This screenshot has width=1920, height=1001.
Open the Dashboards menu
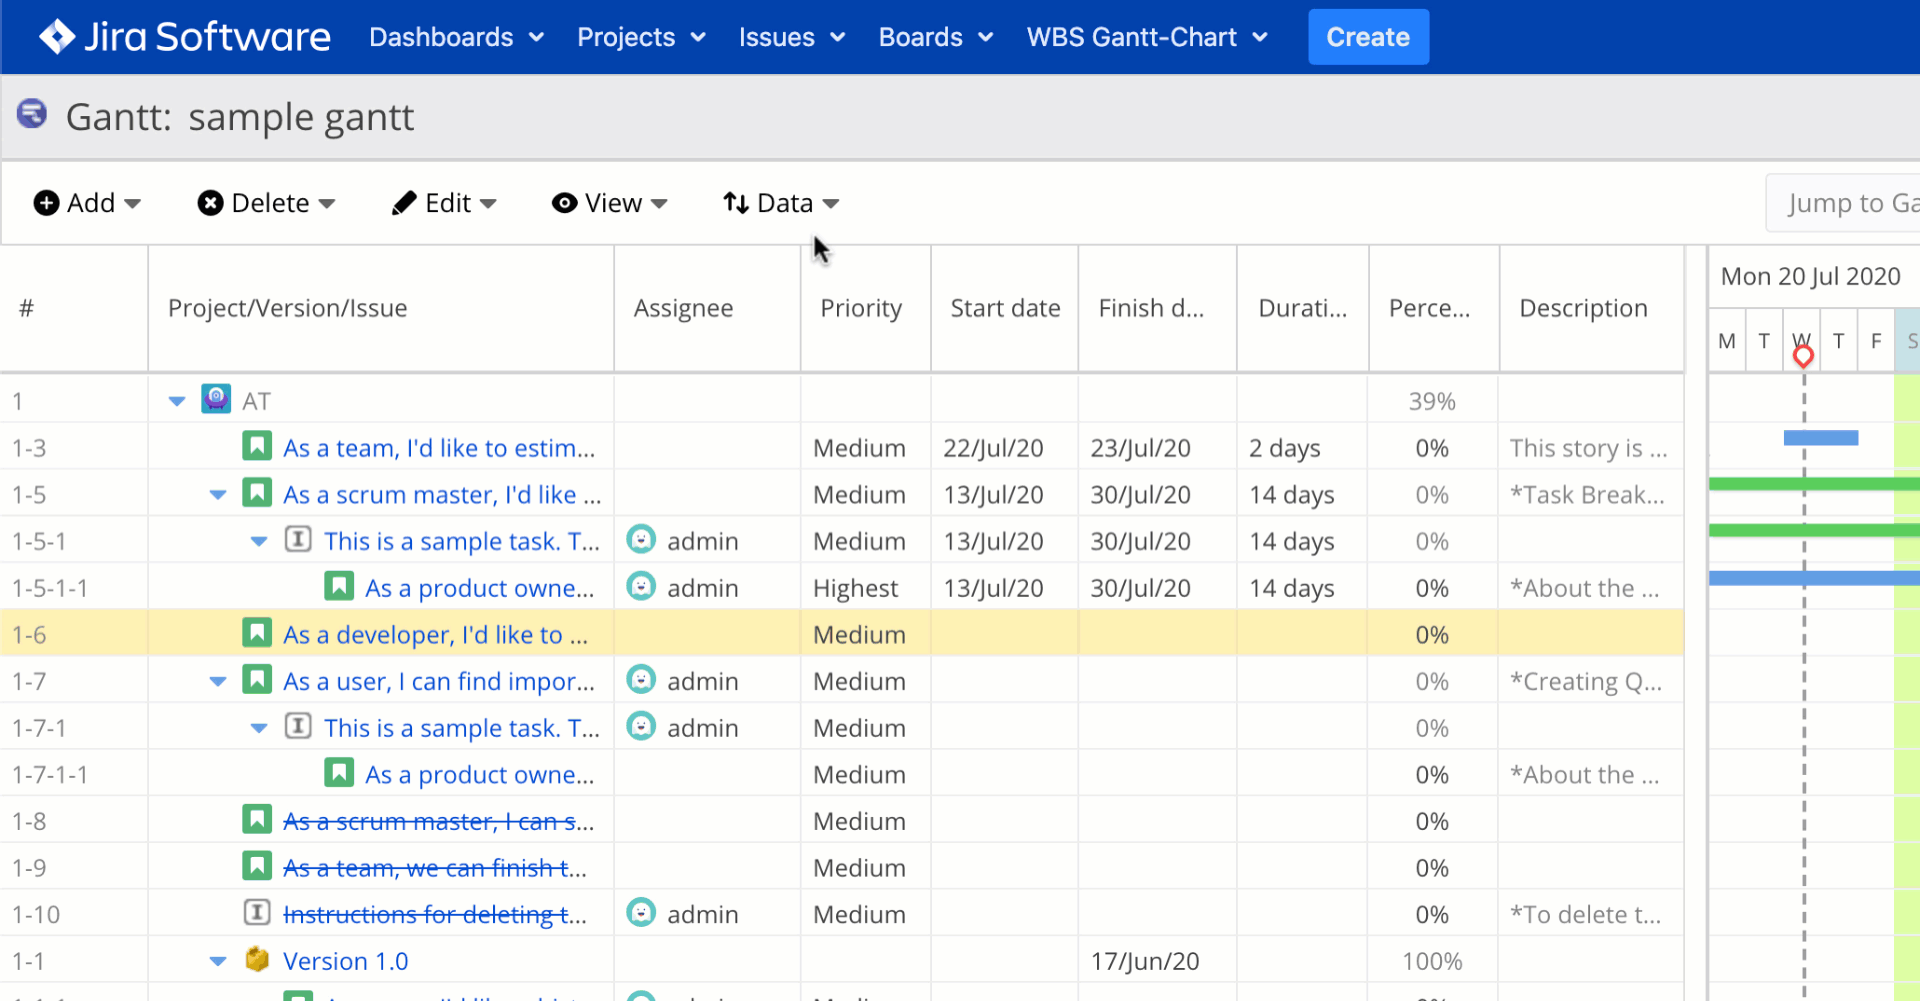pyautogui.click(x=456, y=37)
